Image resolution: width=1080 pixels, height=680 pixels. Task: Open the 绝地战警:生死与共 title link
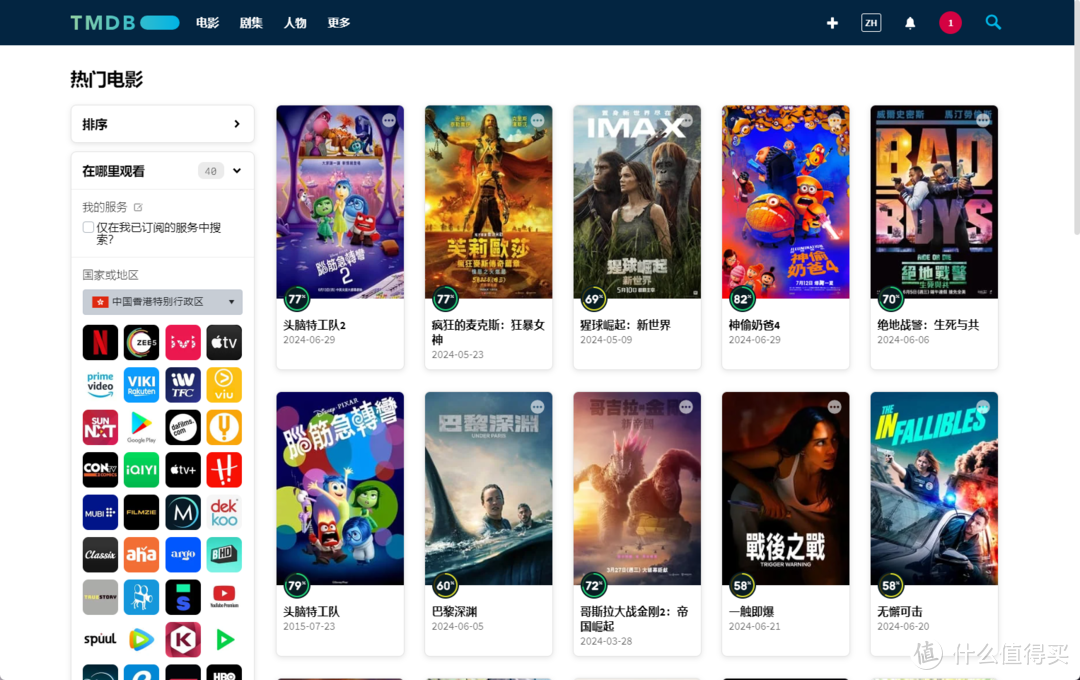(x=928, y=325)
